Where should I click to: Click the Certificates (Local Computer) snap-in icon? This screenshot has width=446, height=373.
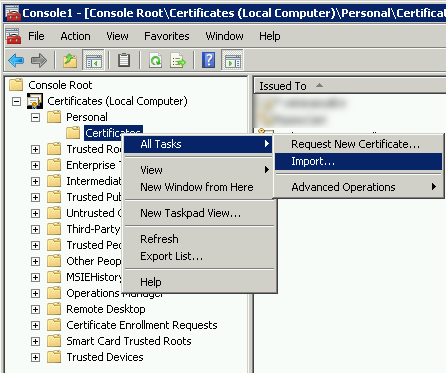click(x=35, y=101)
